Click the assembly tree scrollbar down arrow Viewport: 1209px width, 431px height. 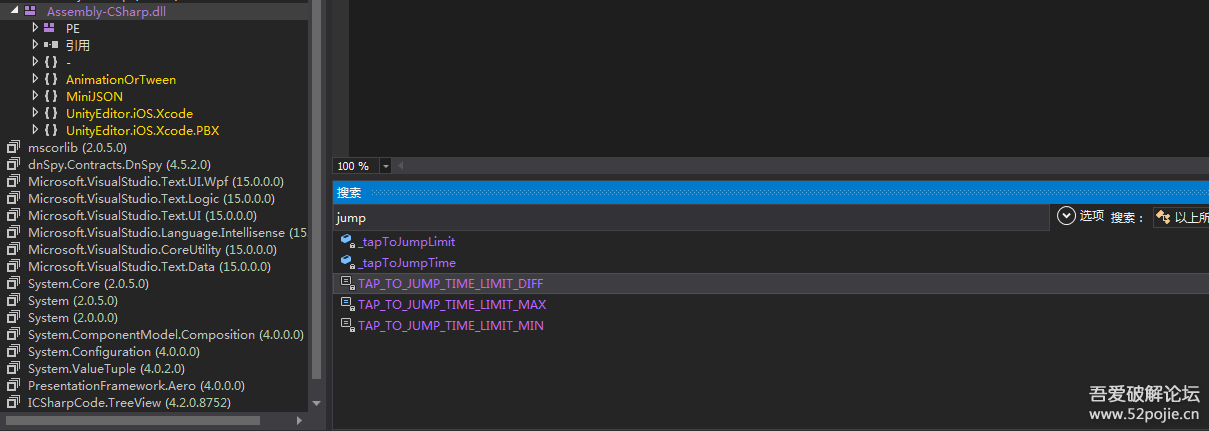point(317,404)
